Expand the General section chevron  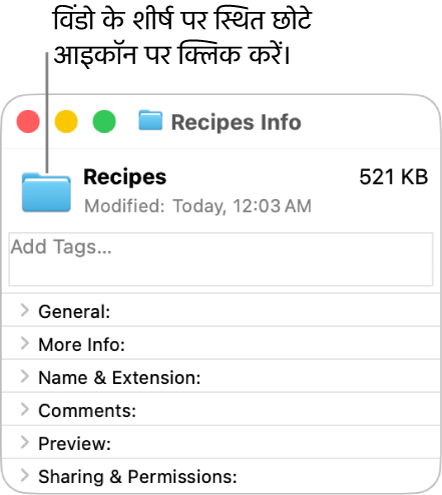25,310
